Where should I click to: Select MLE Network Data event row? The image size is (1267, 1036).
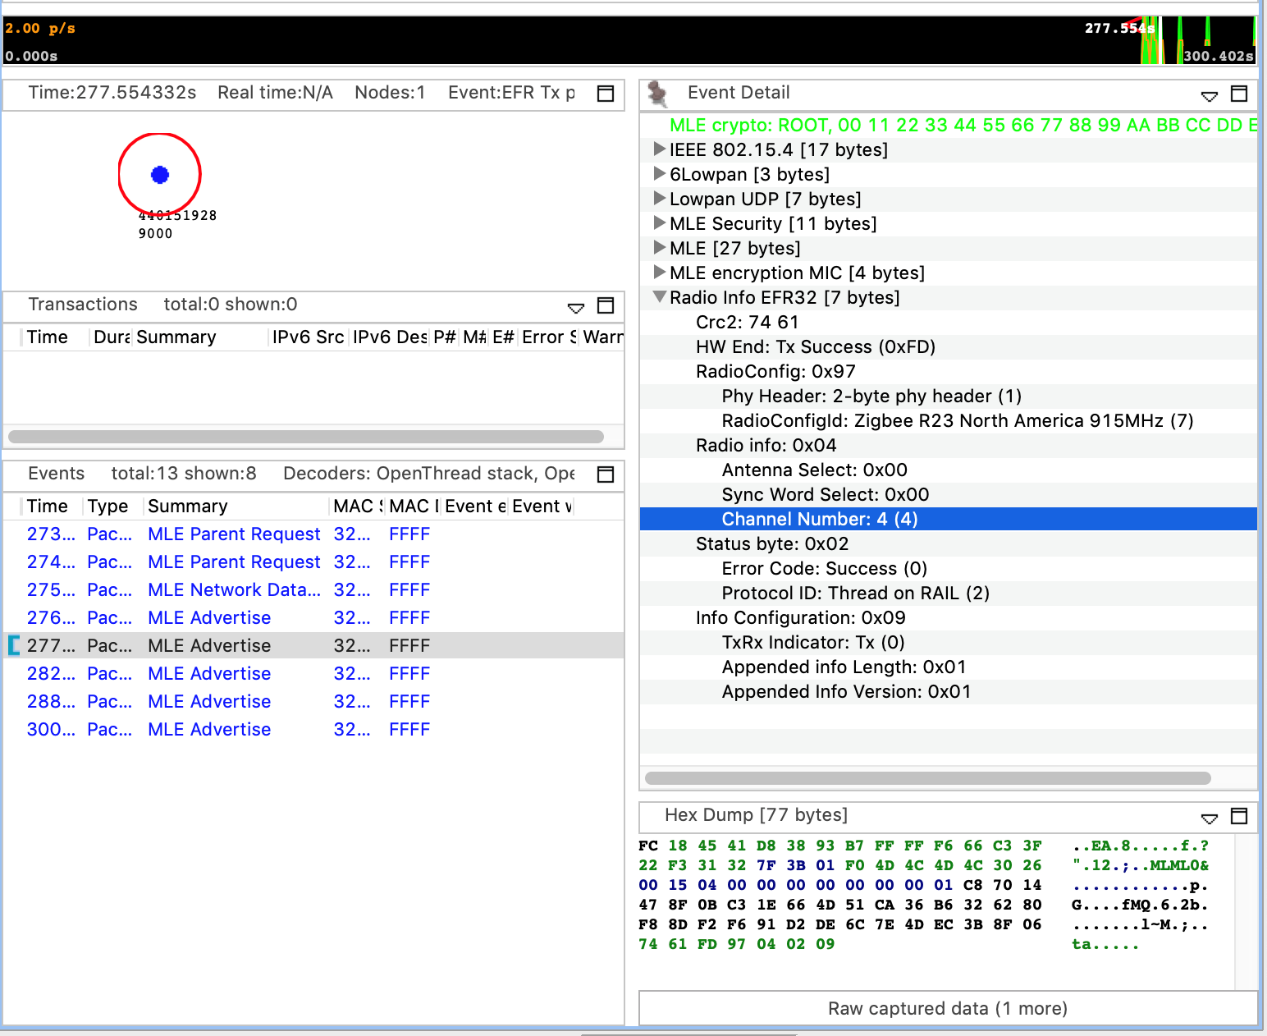pos(314,590)
